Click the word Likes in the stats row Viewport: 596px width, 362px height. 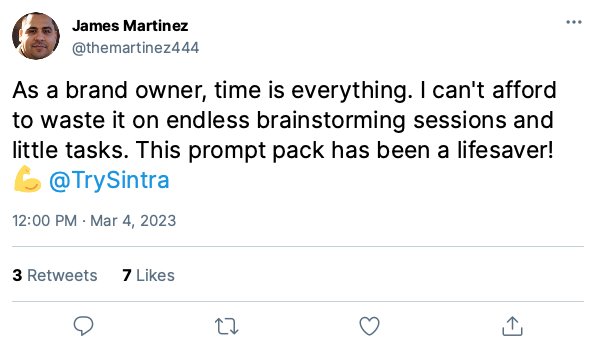pos(155,275)
